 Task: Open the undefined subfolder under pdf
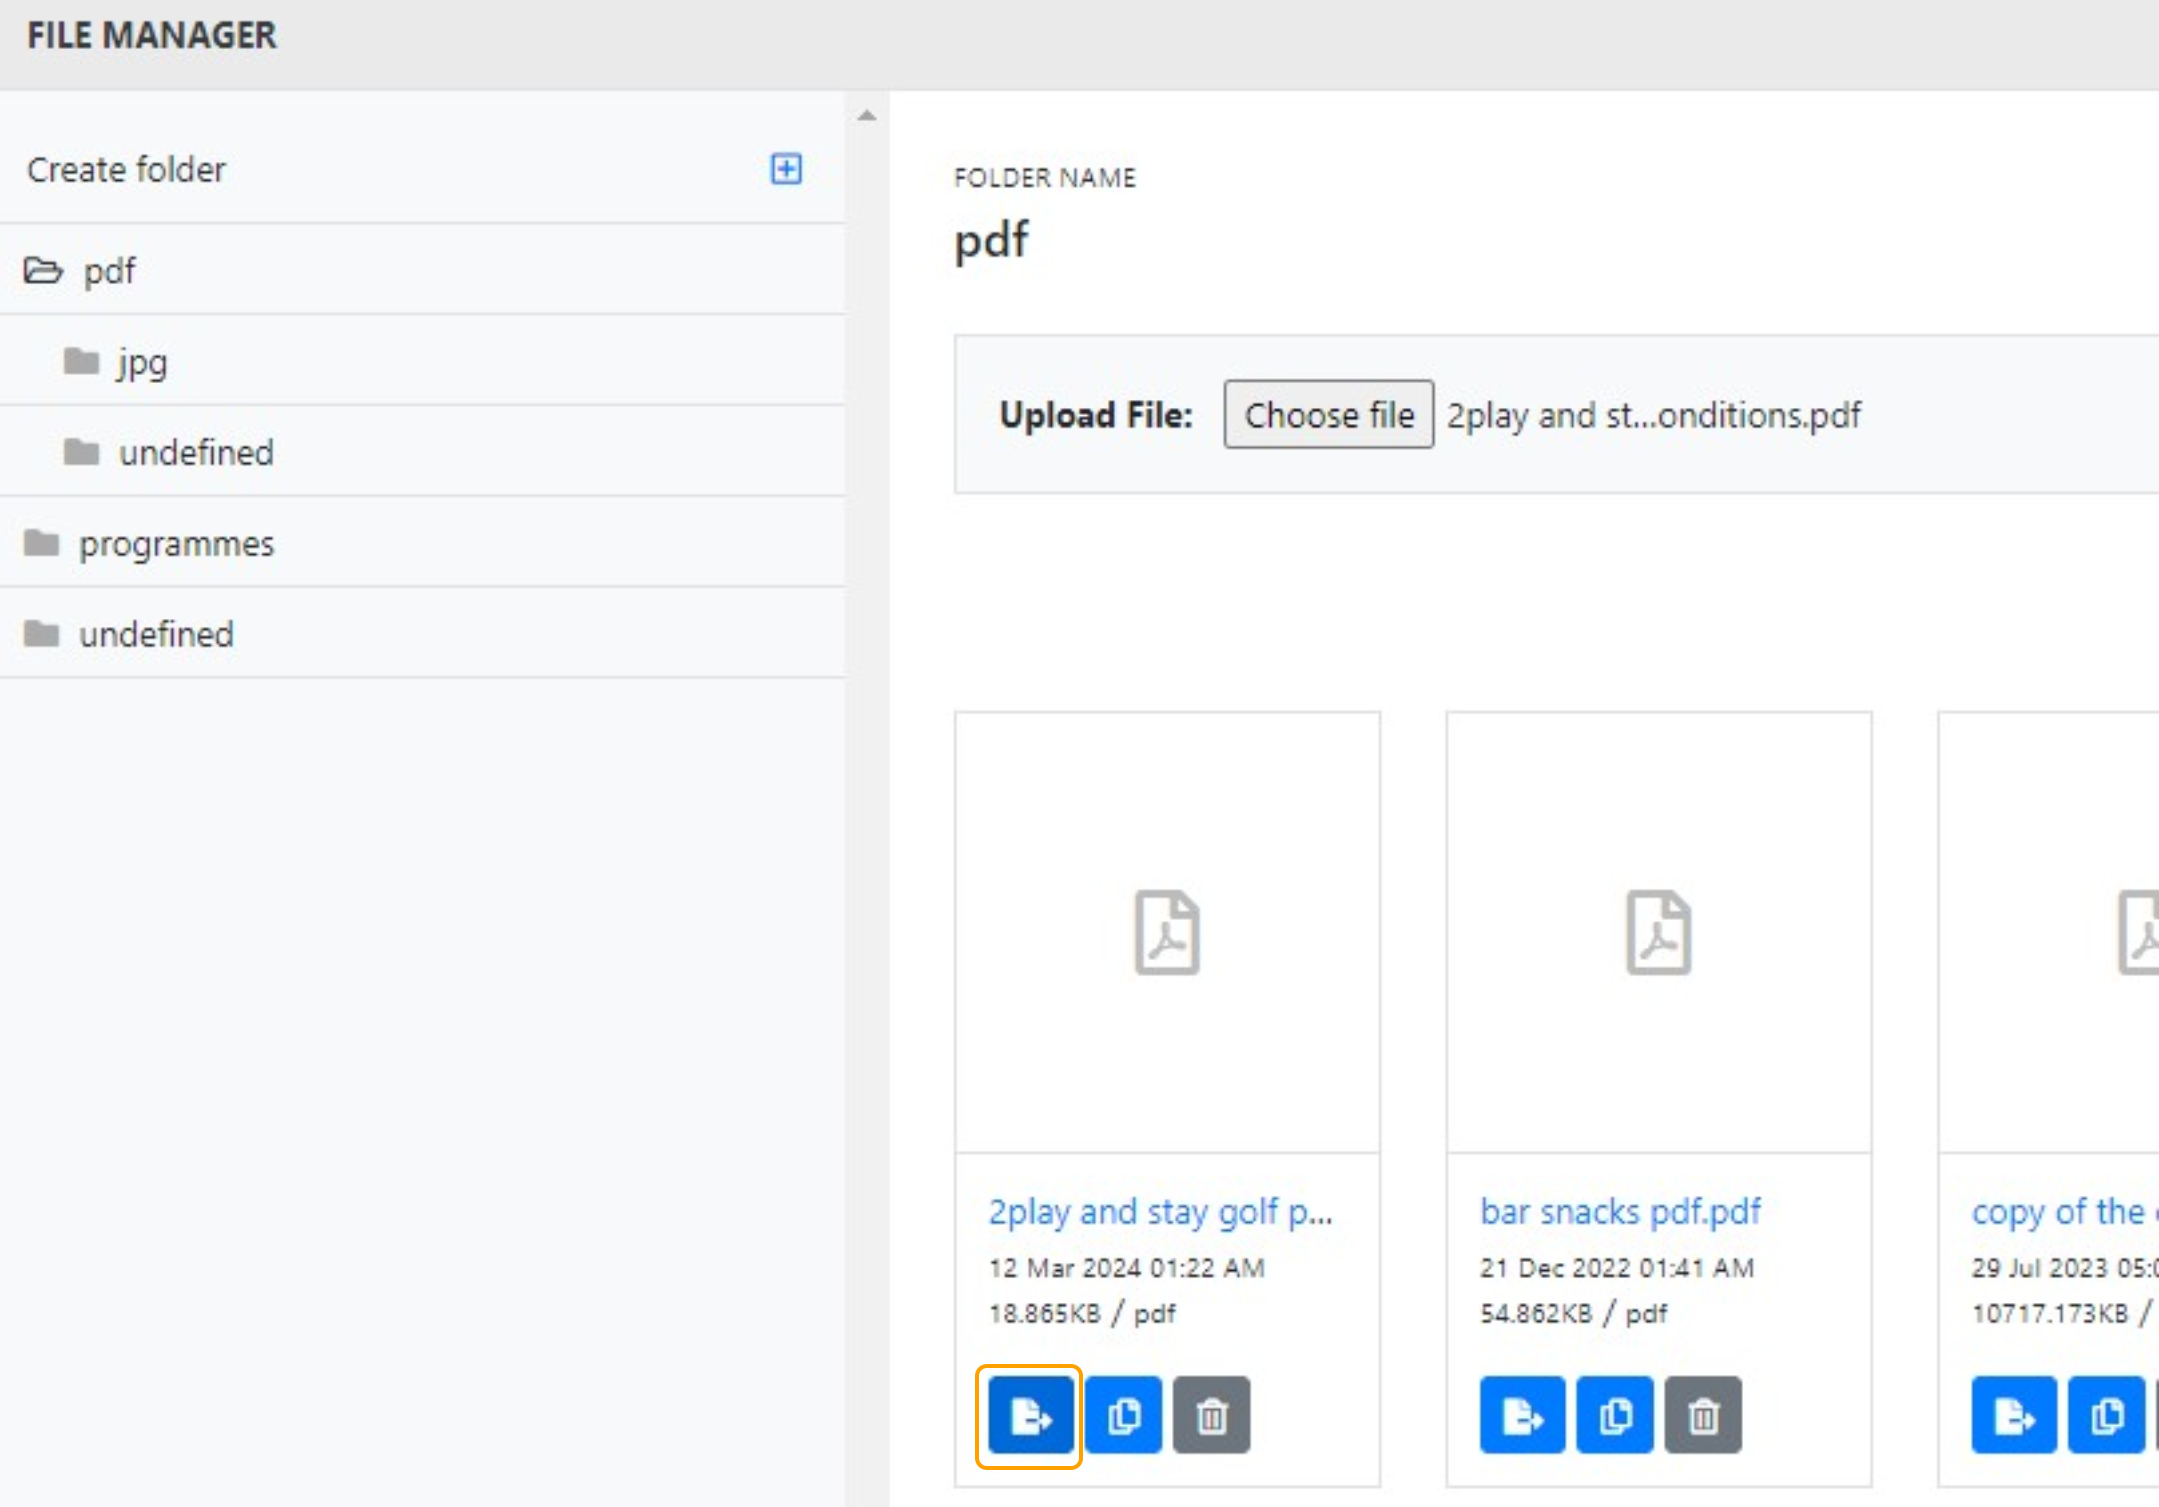tap(195, 453)
